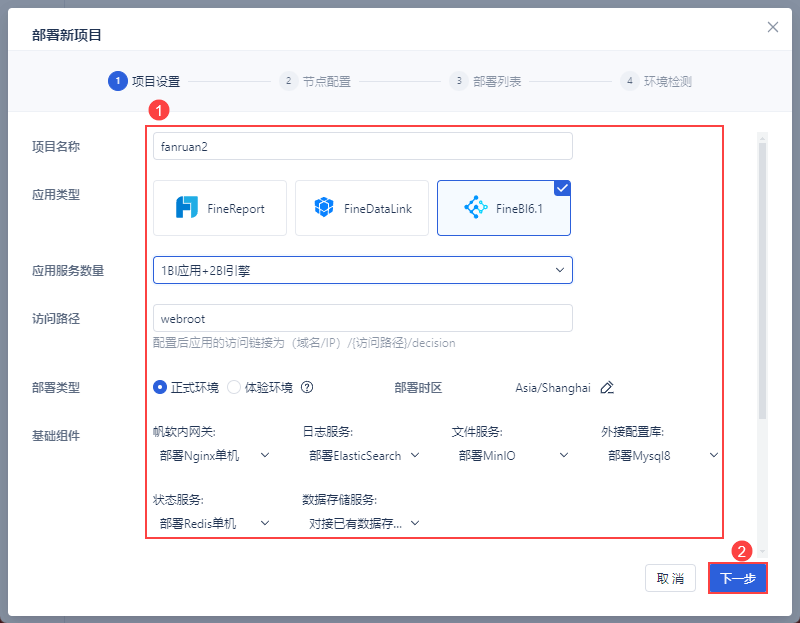Click the 状态服务 label
800x623 pixels.
point(178,500)
